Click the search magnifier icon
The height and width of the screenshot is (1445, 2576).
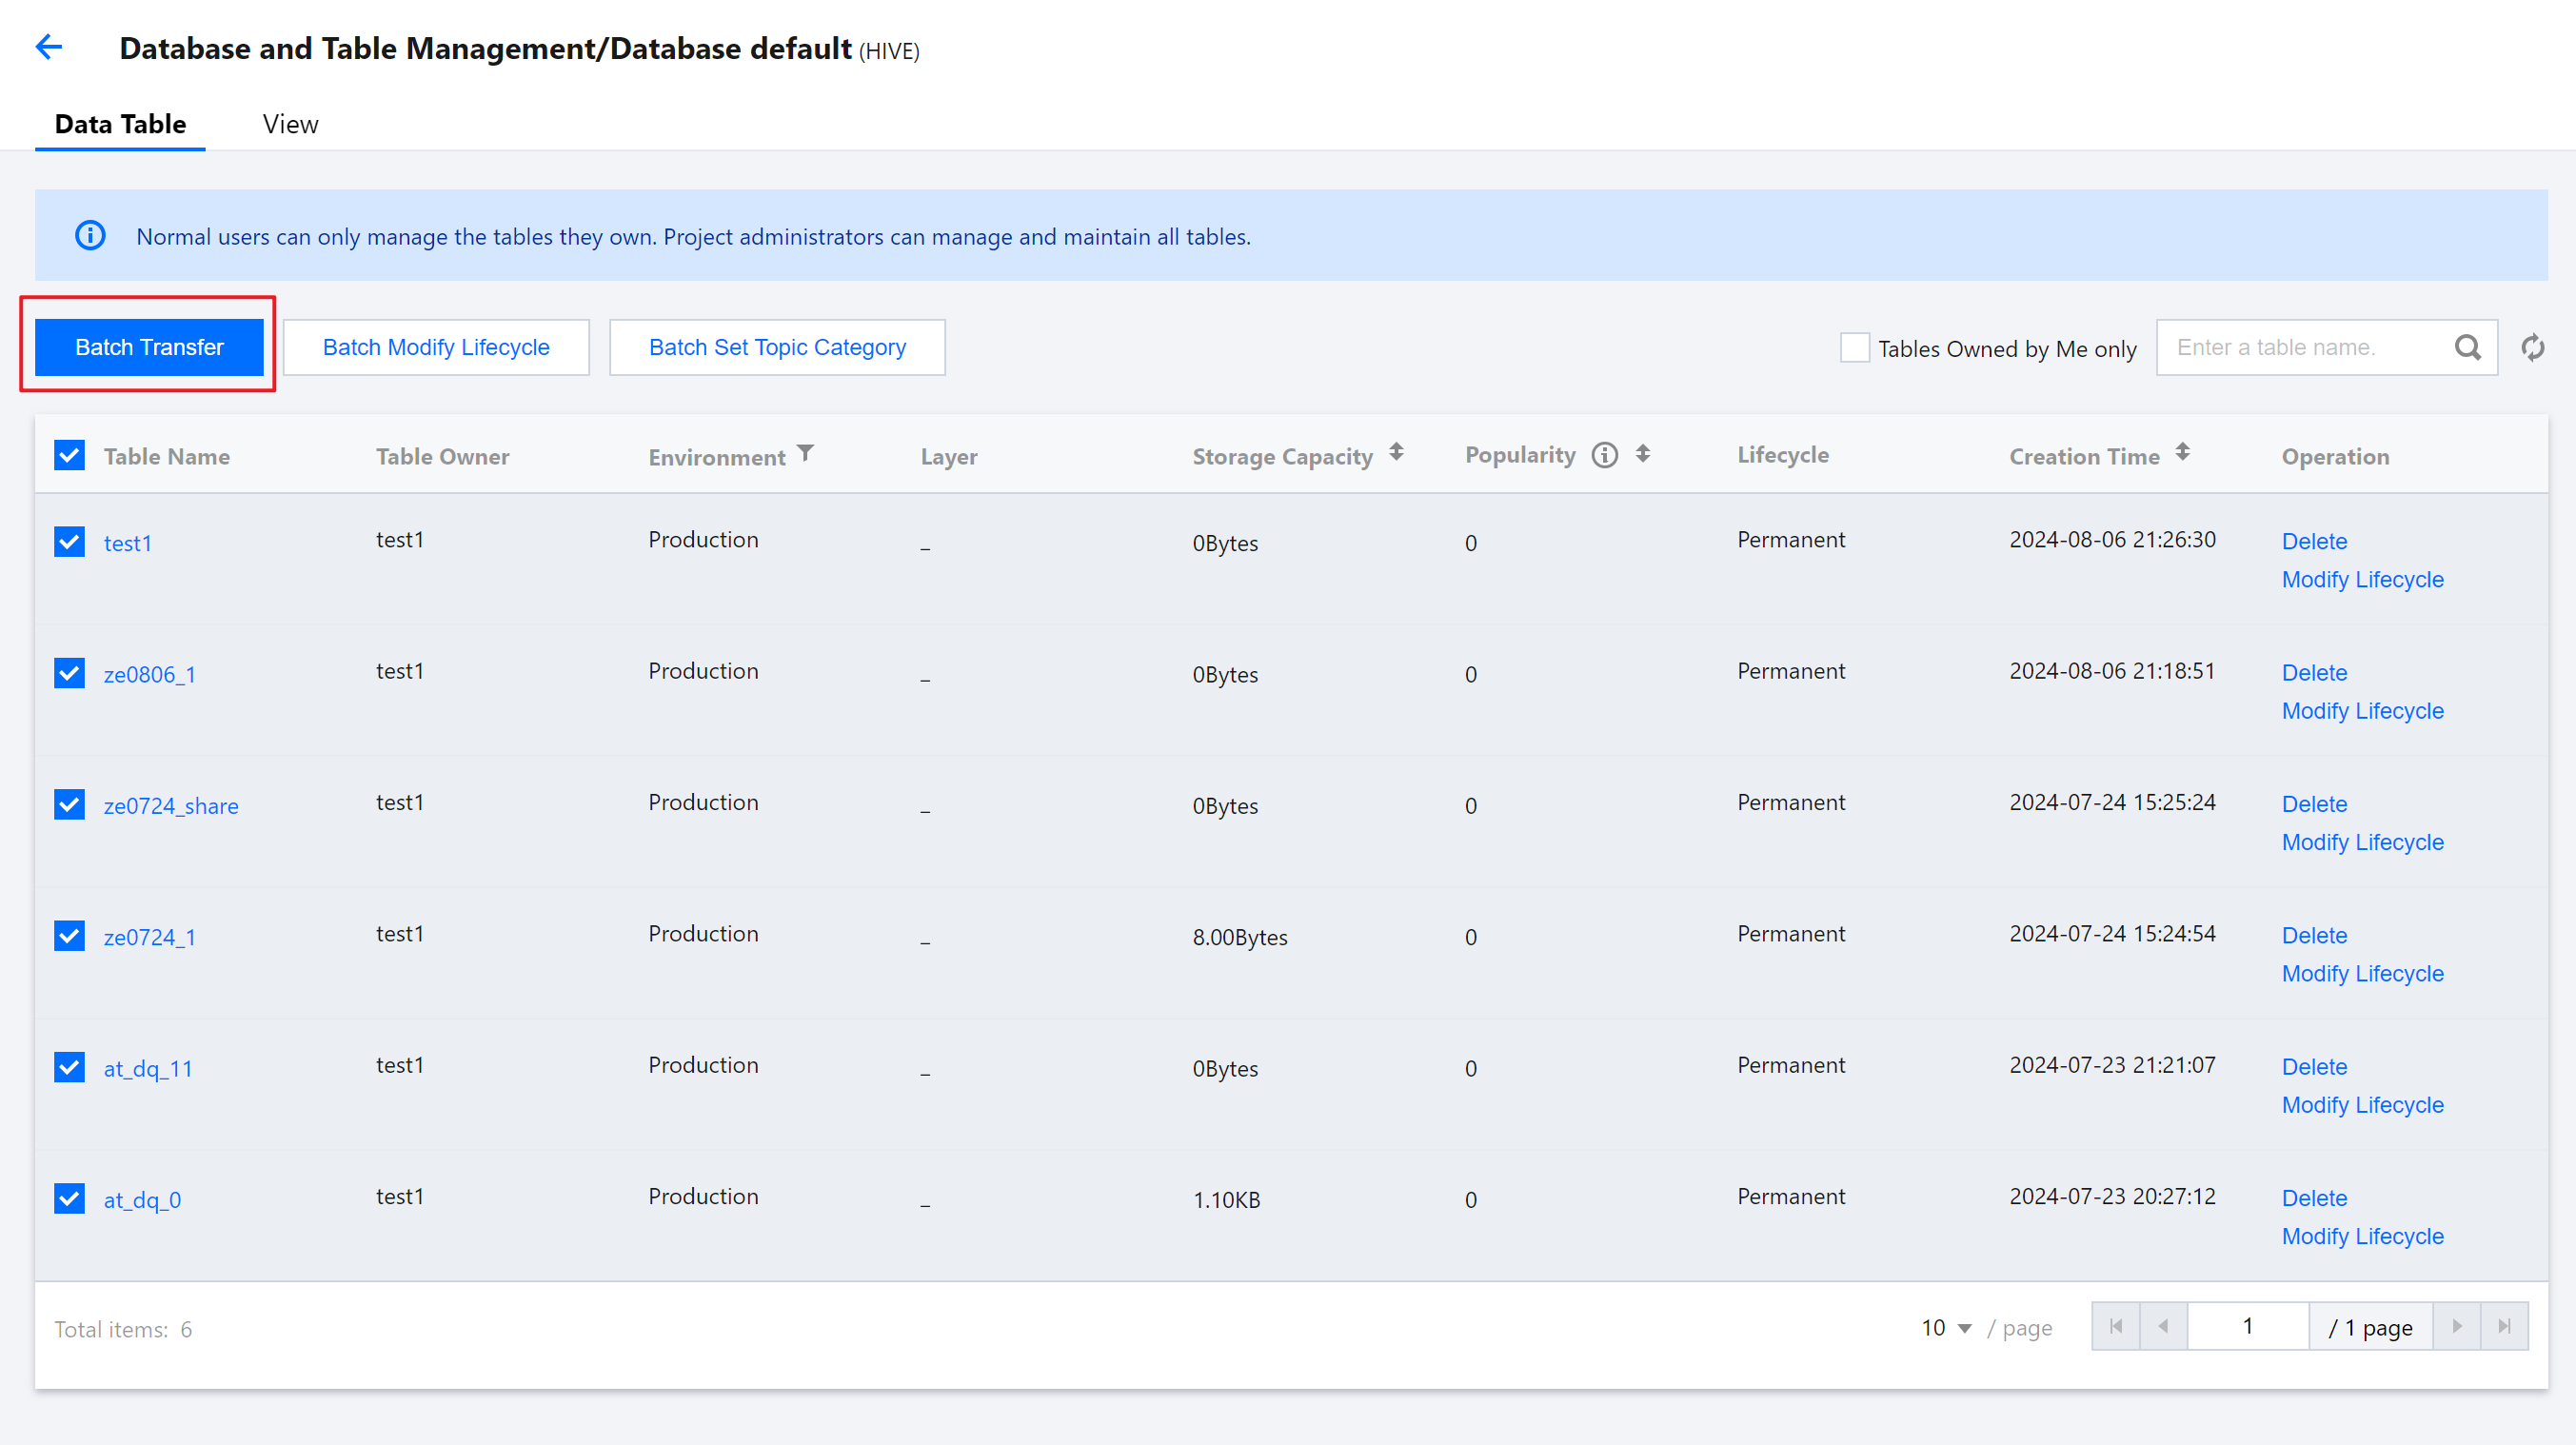point(2467,348)
